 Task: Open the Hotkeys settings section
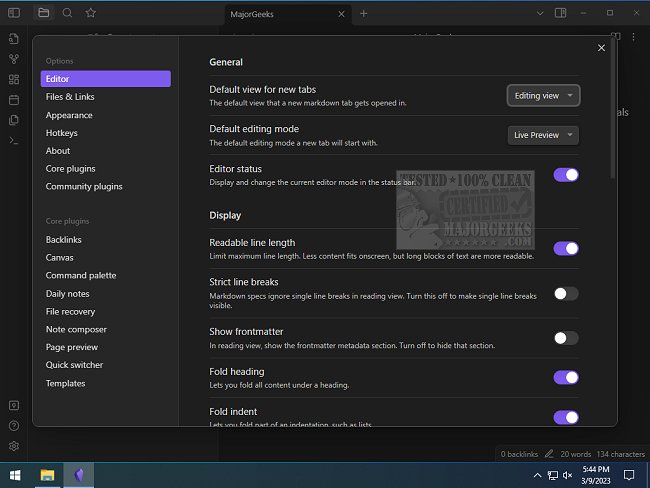click(x=61, y=133)
